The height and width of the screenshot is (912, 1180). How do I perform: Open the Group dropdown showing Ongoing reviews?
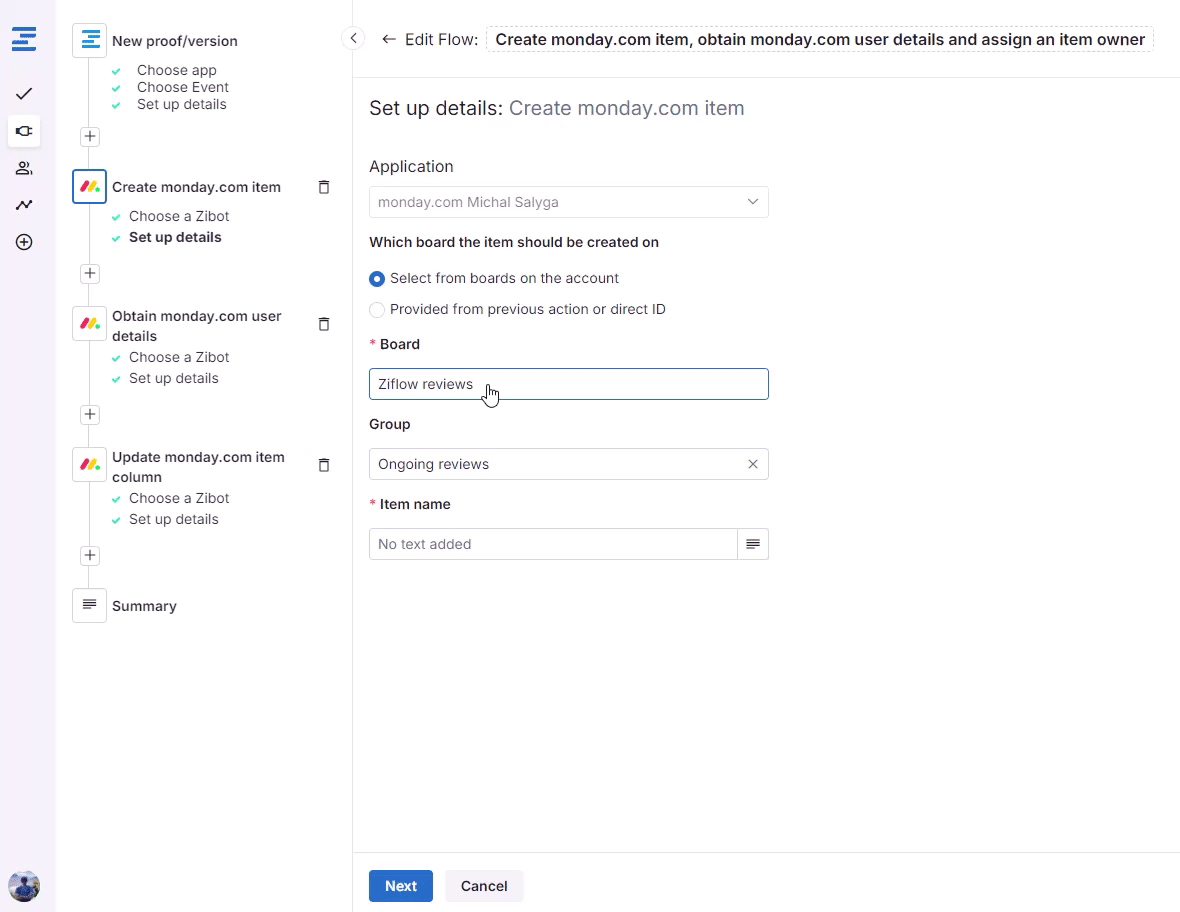555,464
